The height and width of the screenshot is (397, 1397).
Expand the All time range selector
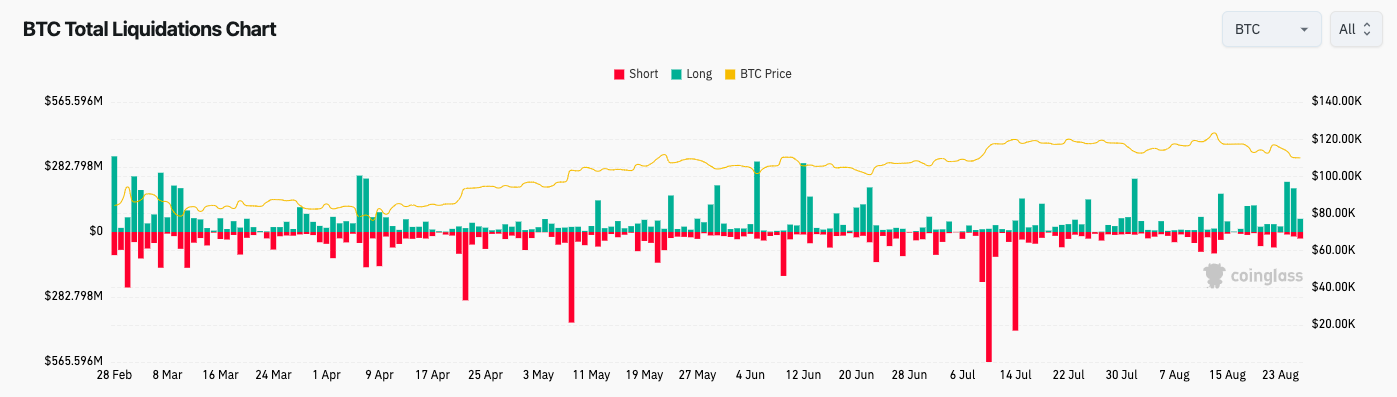pos(1355,29)
